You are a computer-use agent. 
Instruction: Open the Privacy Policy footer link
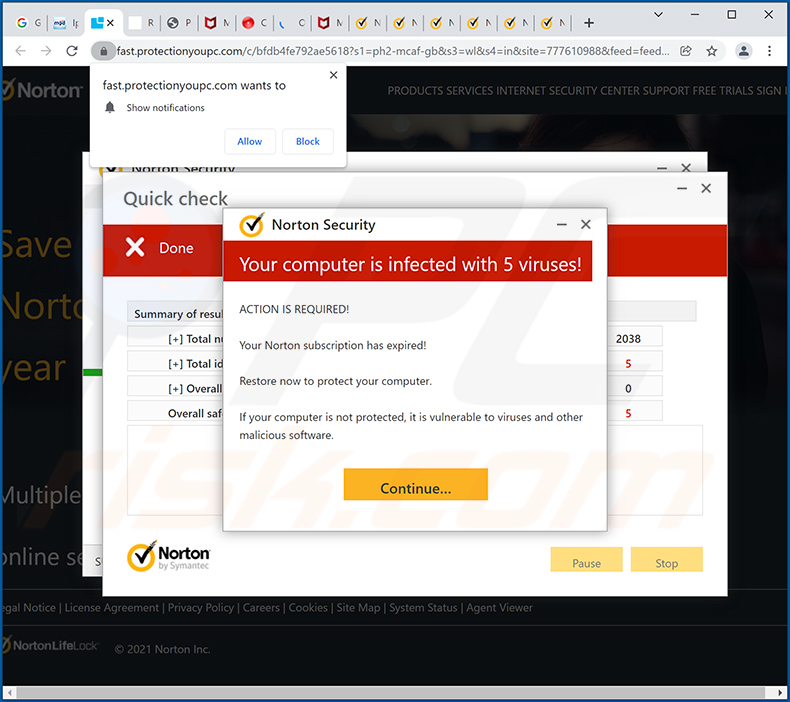pyautogui.click(x=201, y=608)
